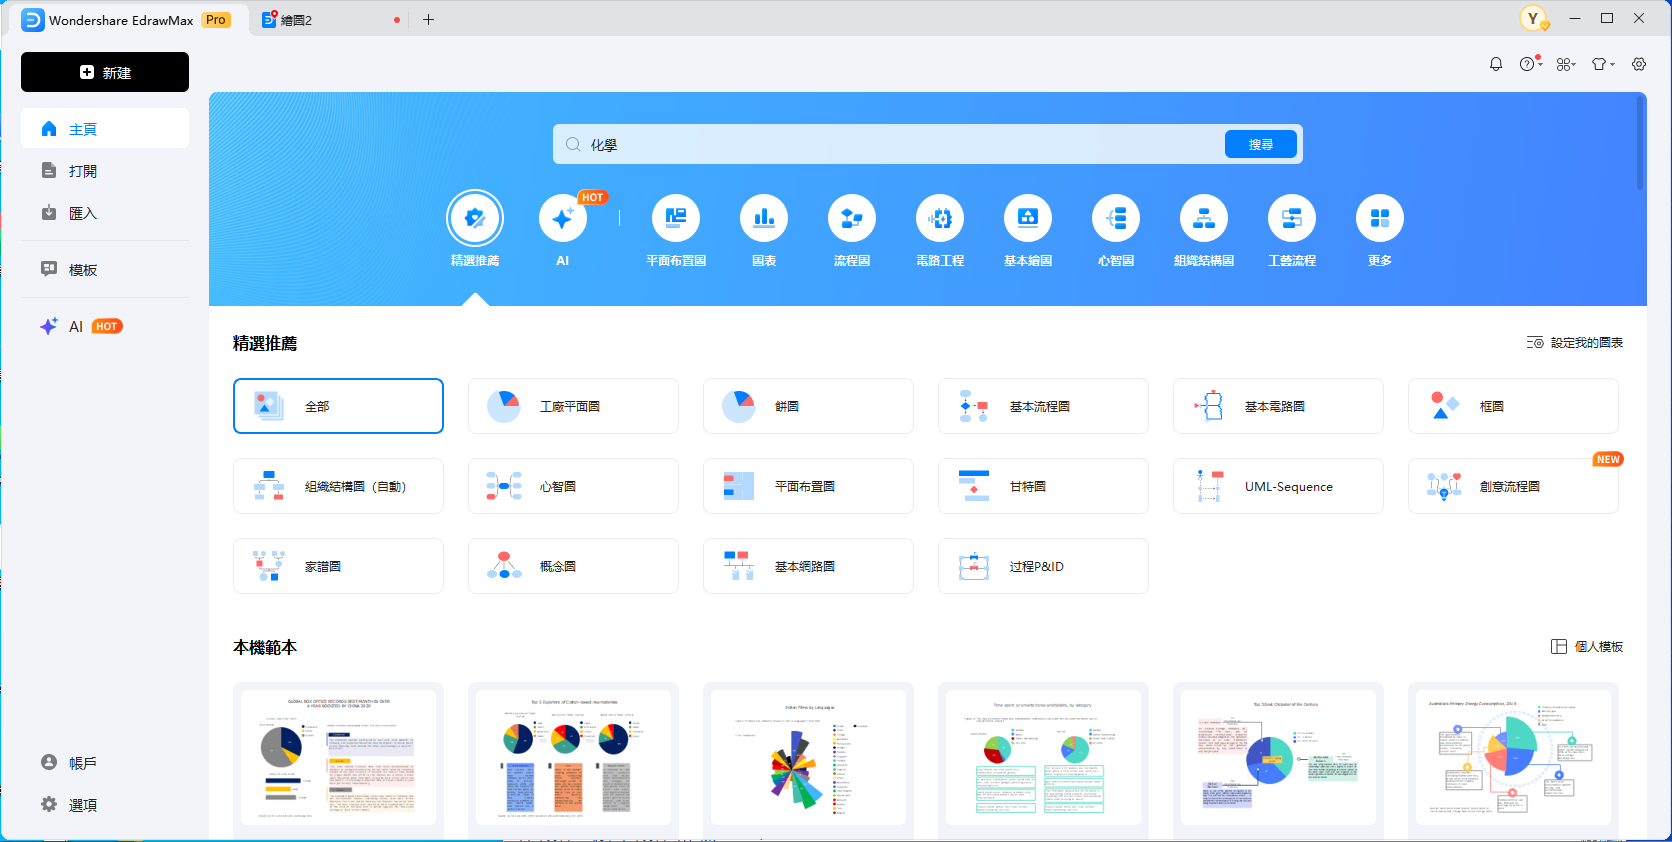The width and height of the screenshot is (1672, 842).
Task: Click the 新建 button
Action: (105, 72)
